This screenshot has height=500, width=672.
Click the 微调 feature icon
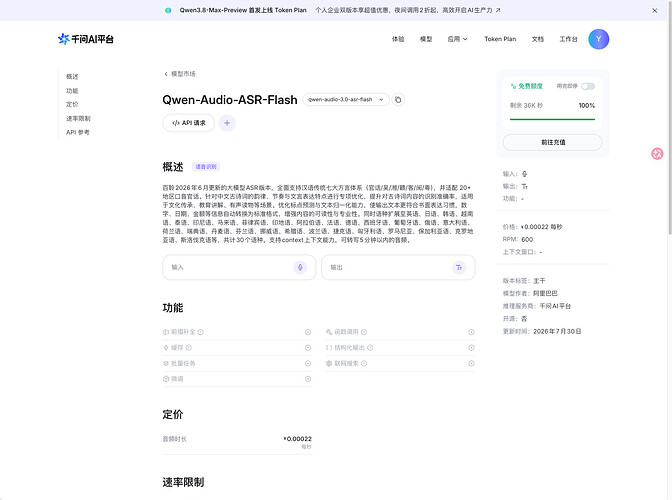(x=166, y=379)
